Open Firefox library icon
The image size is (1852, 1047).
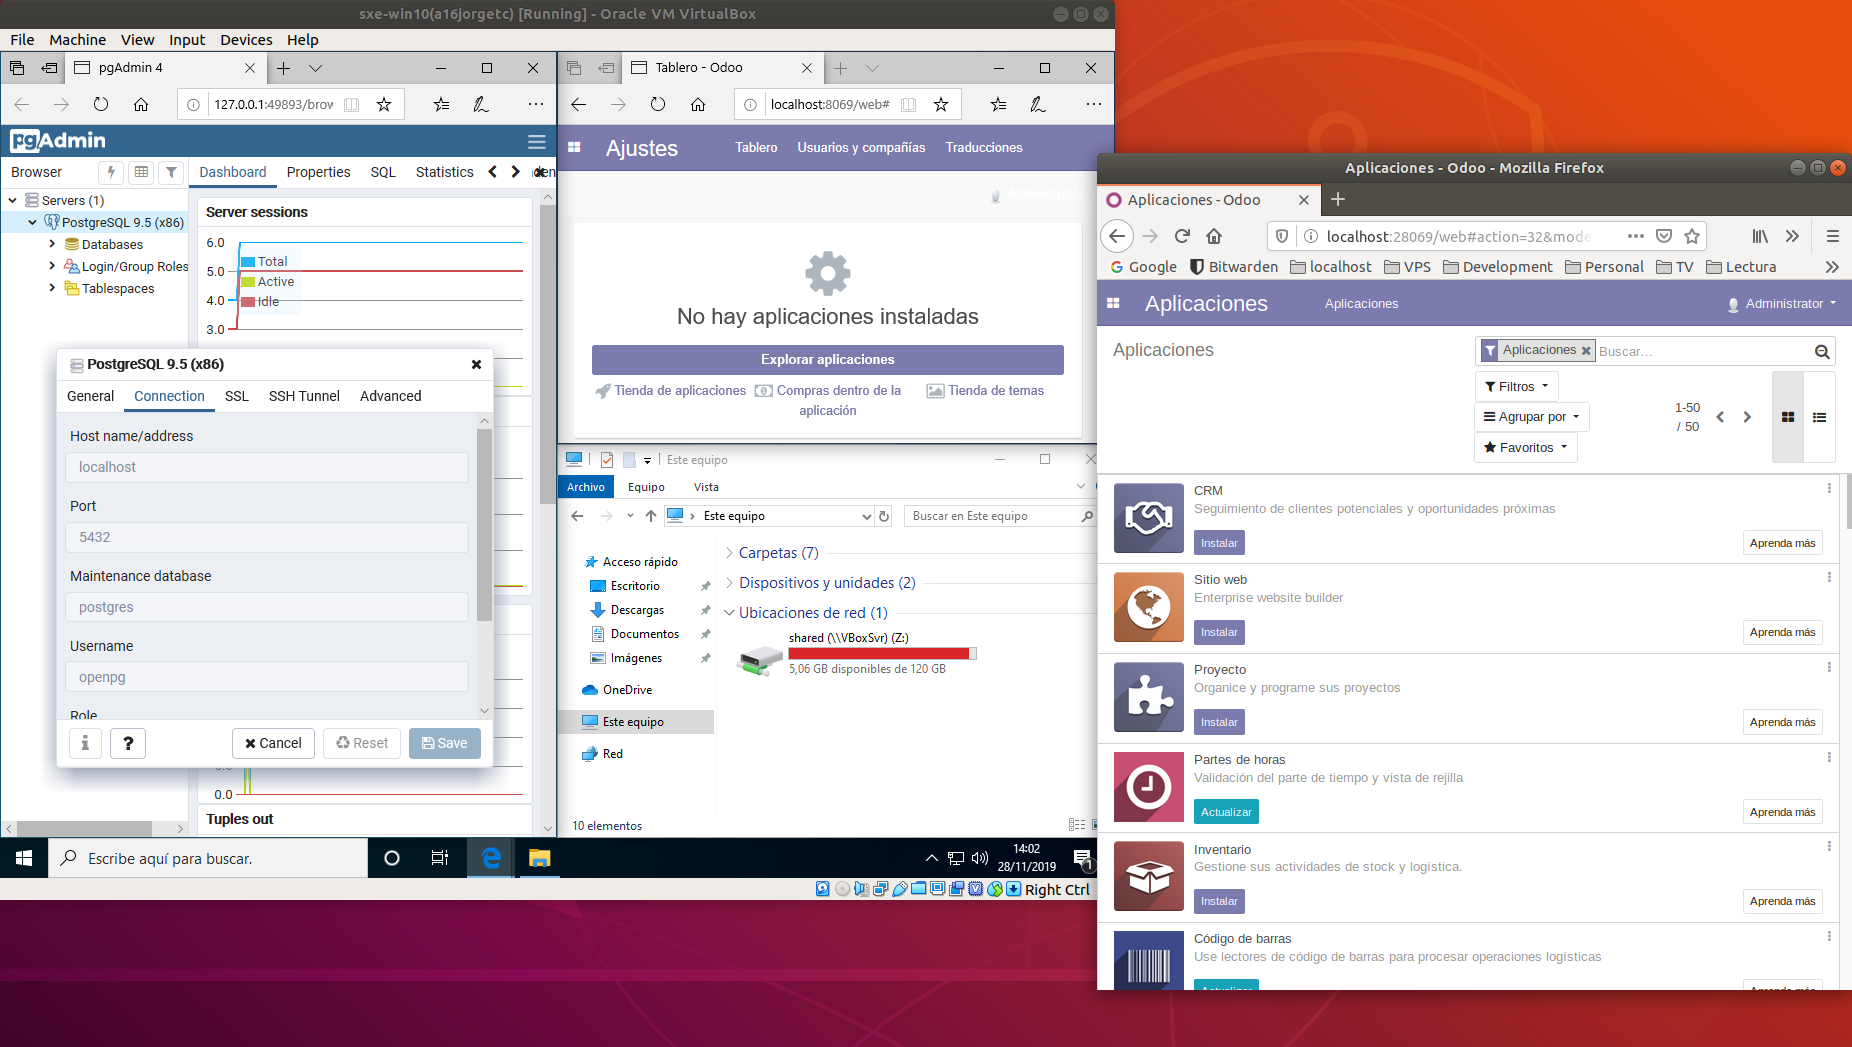1760,236
